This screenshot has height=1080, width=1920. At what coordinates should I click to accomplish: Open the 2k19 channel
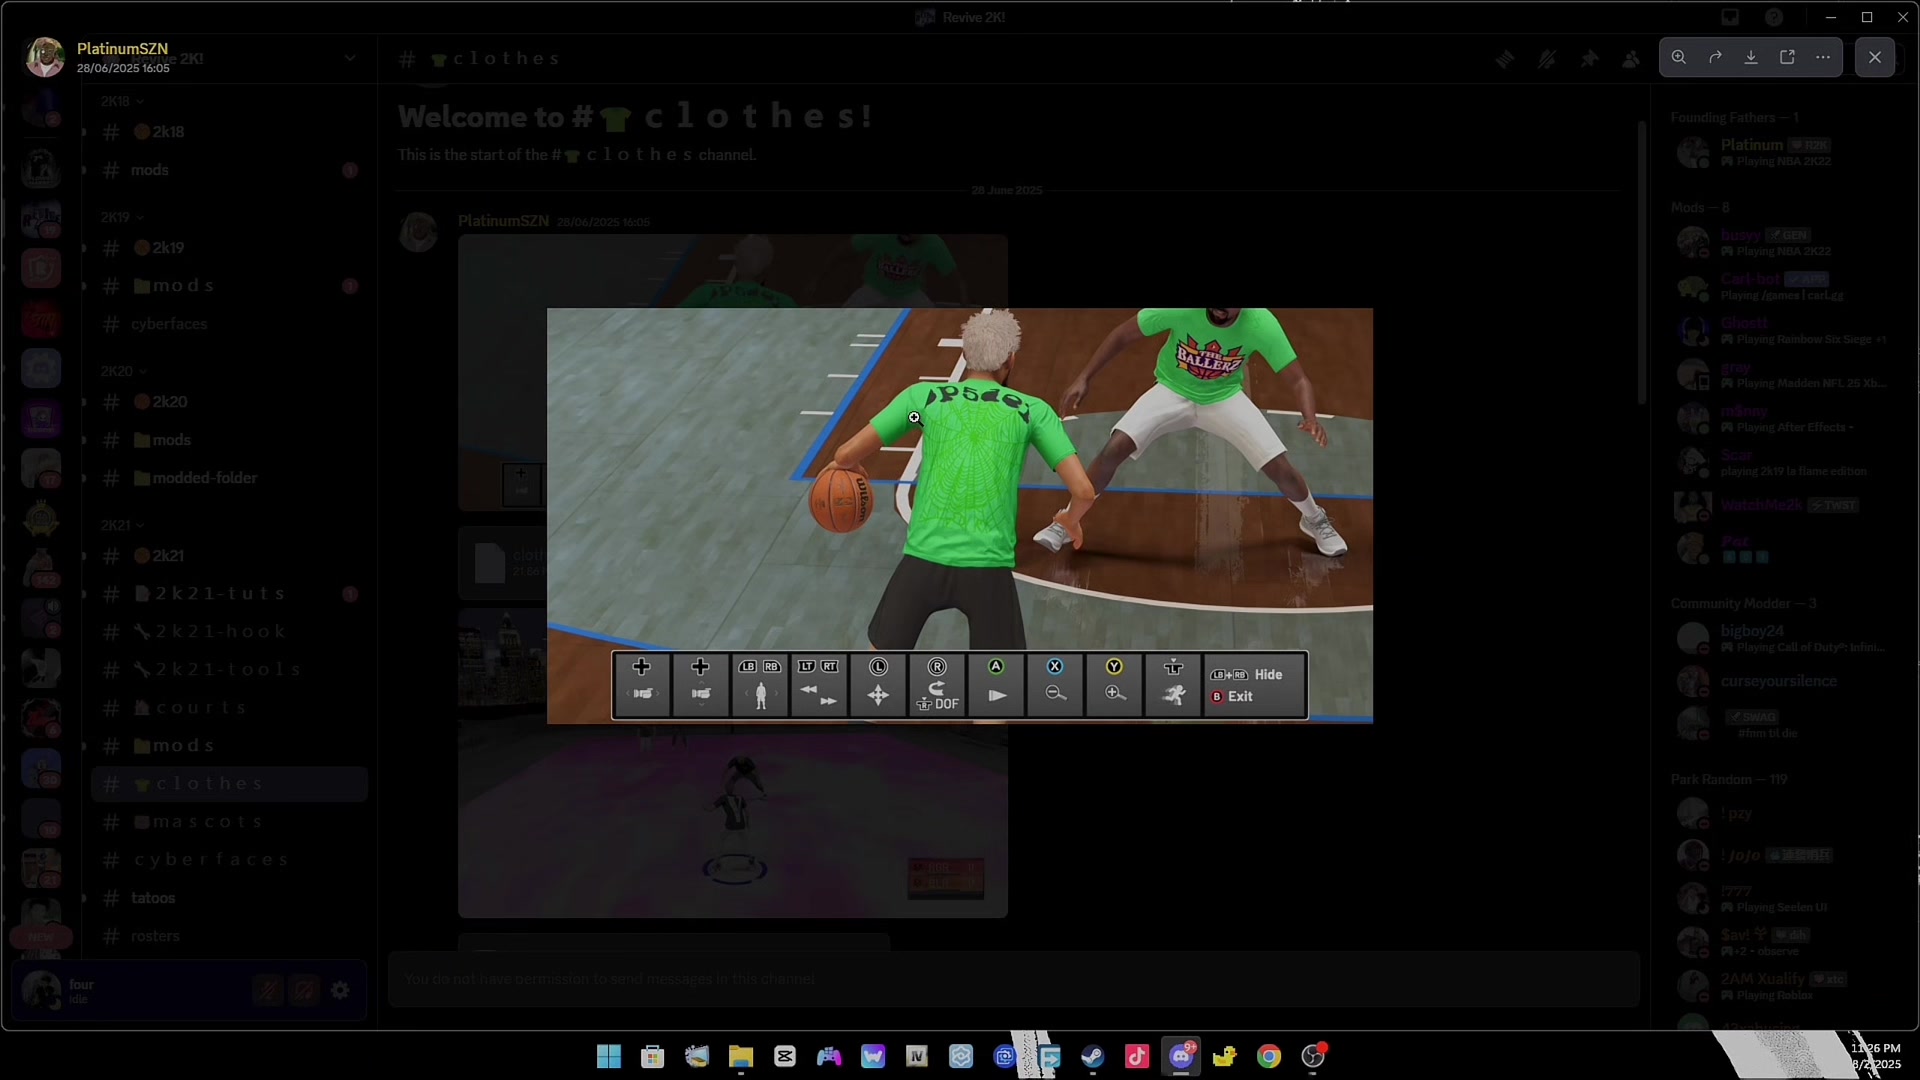pos(230,248)
